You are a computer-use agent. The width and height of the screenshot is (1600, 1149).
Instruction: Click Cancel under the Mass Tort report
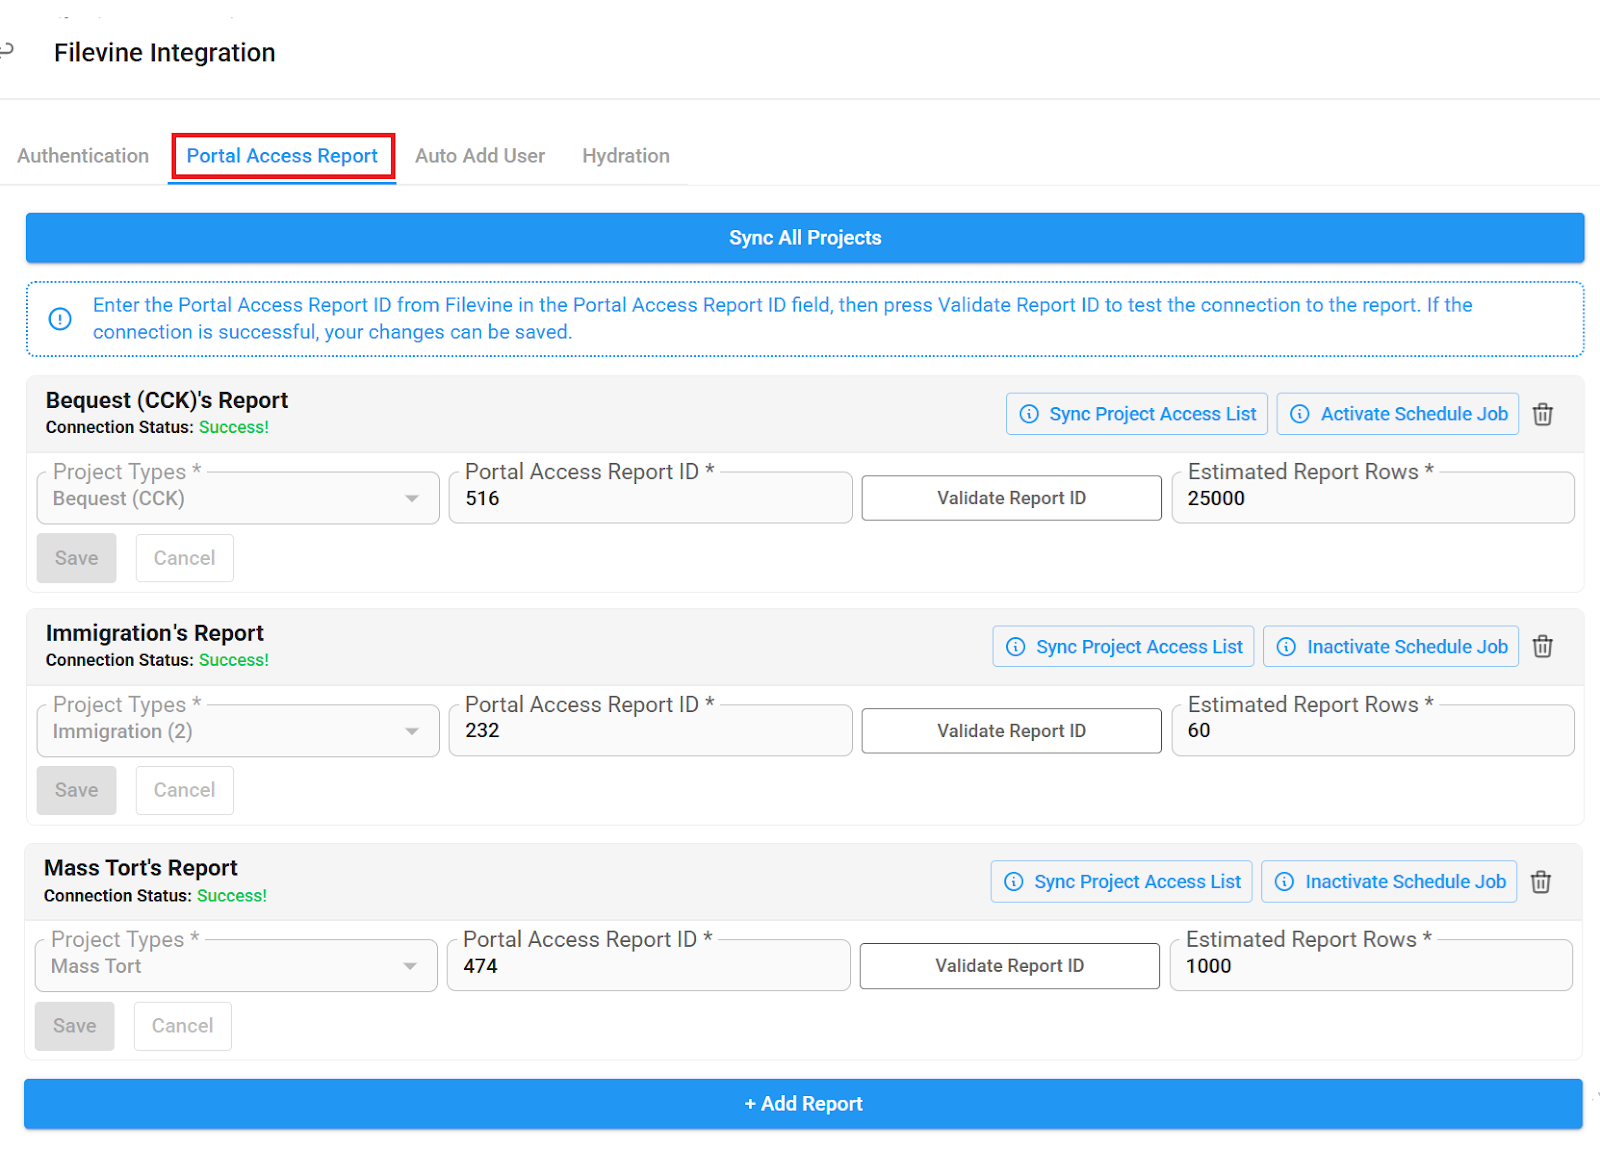pos(182,1026)
